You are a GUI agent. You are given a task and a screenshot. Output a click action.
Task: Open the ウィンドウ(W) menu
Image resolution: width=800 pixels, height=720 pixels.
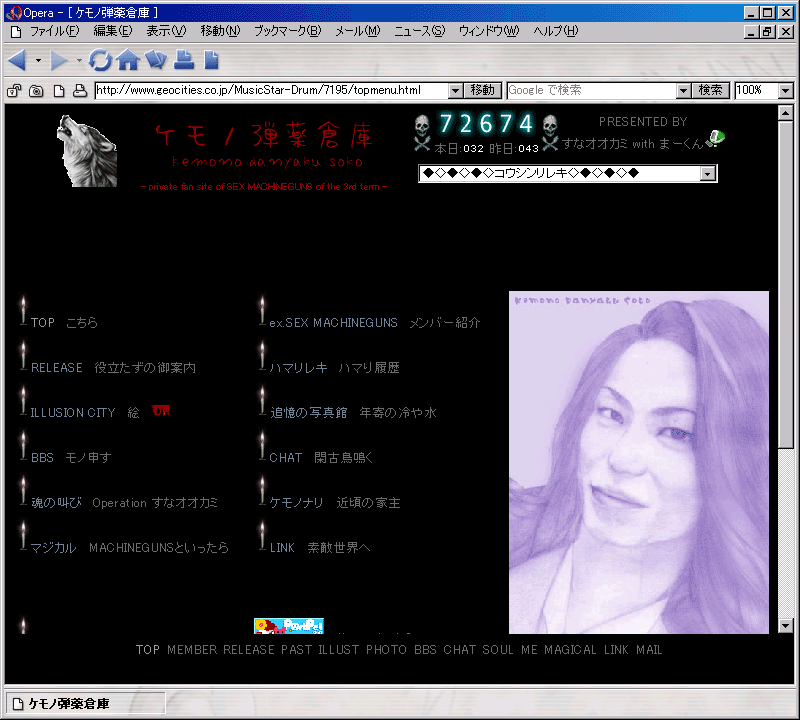[x=489, y=31]
